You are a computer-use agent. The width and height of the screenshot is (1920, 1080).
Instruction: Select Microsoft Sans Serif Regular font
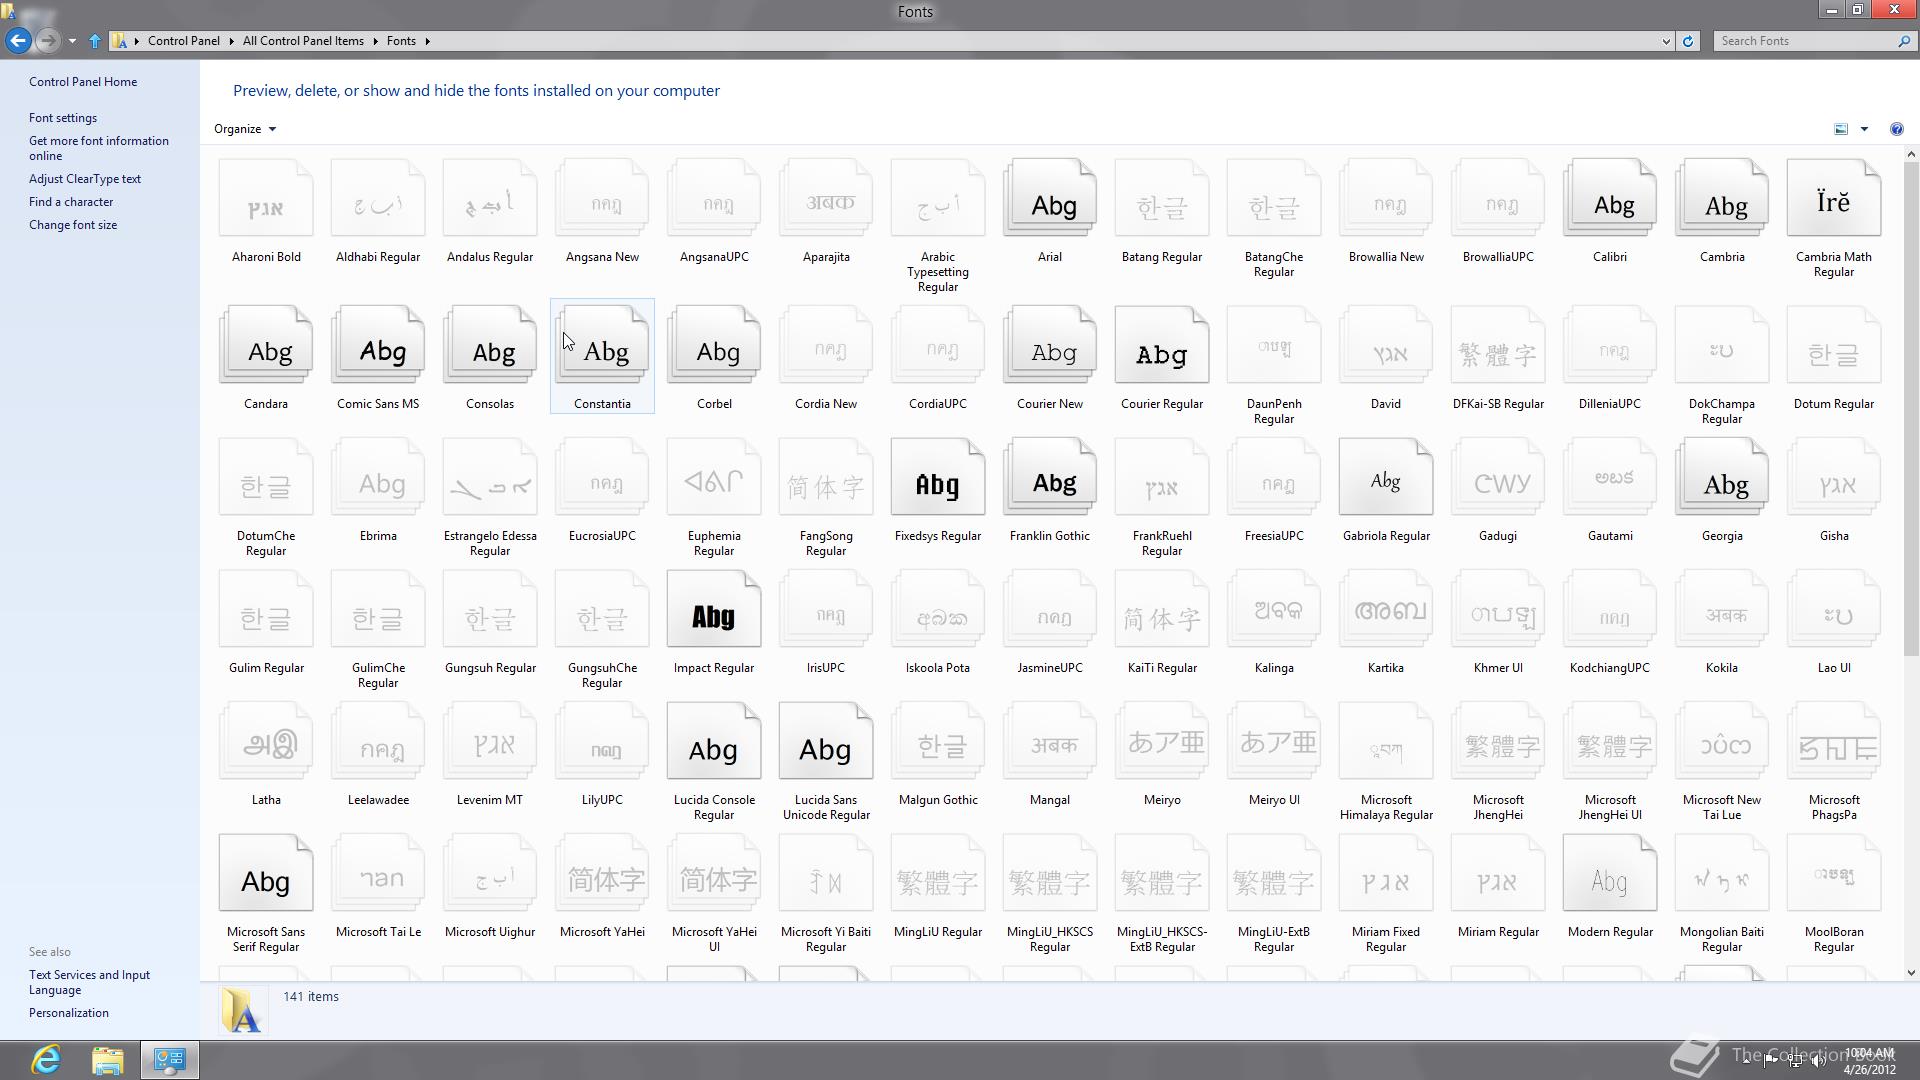click(x=266, y=873)
